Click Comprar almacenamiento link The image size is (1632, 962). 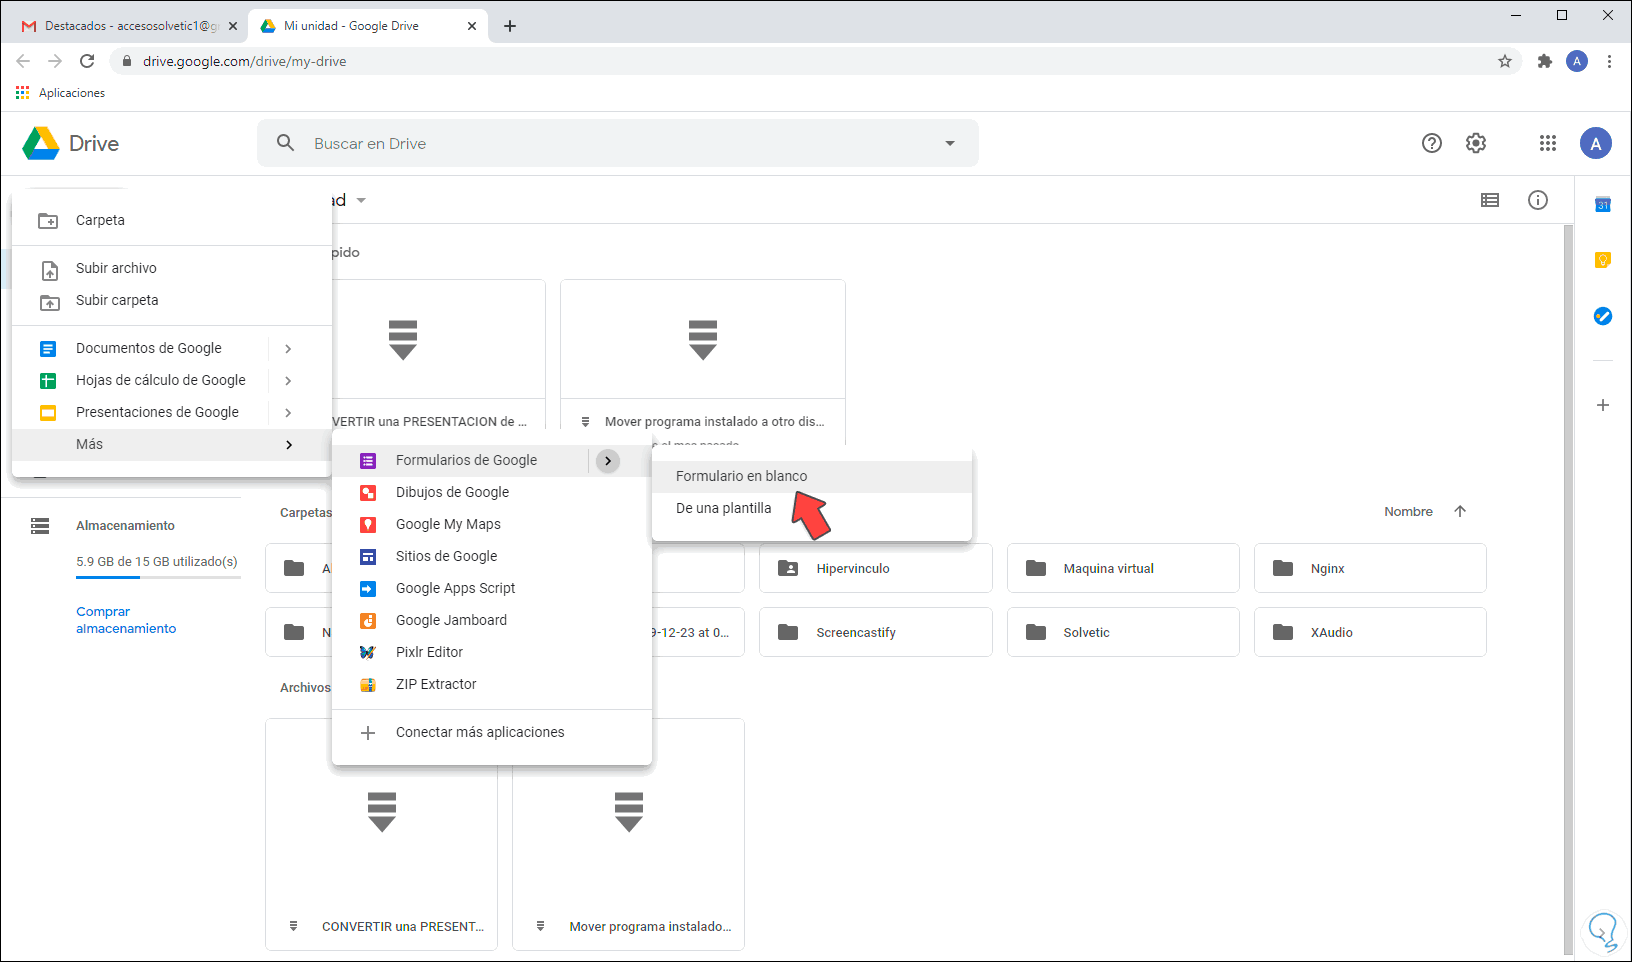coord(126,620)
